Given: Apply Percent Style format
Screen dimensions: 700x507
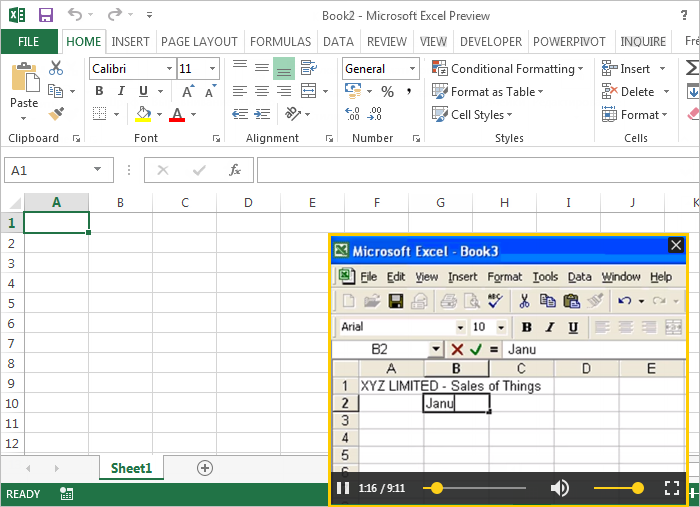Looking at the screenshot, I should (x=387, y=91).
